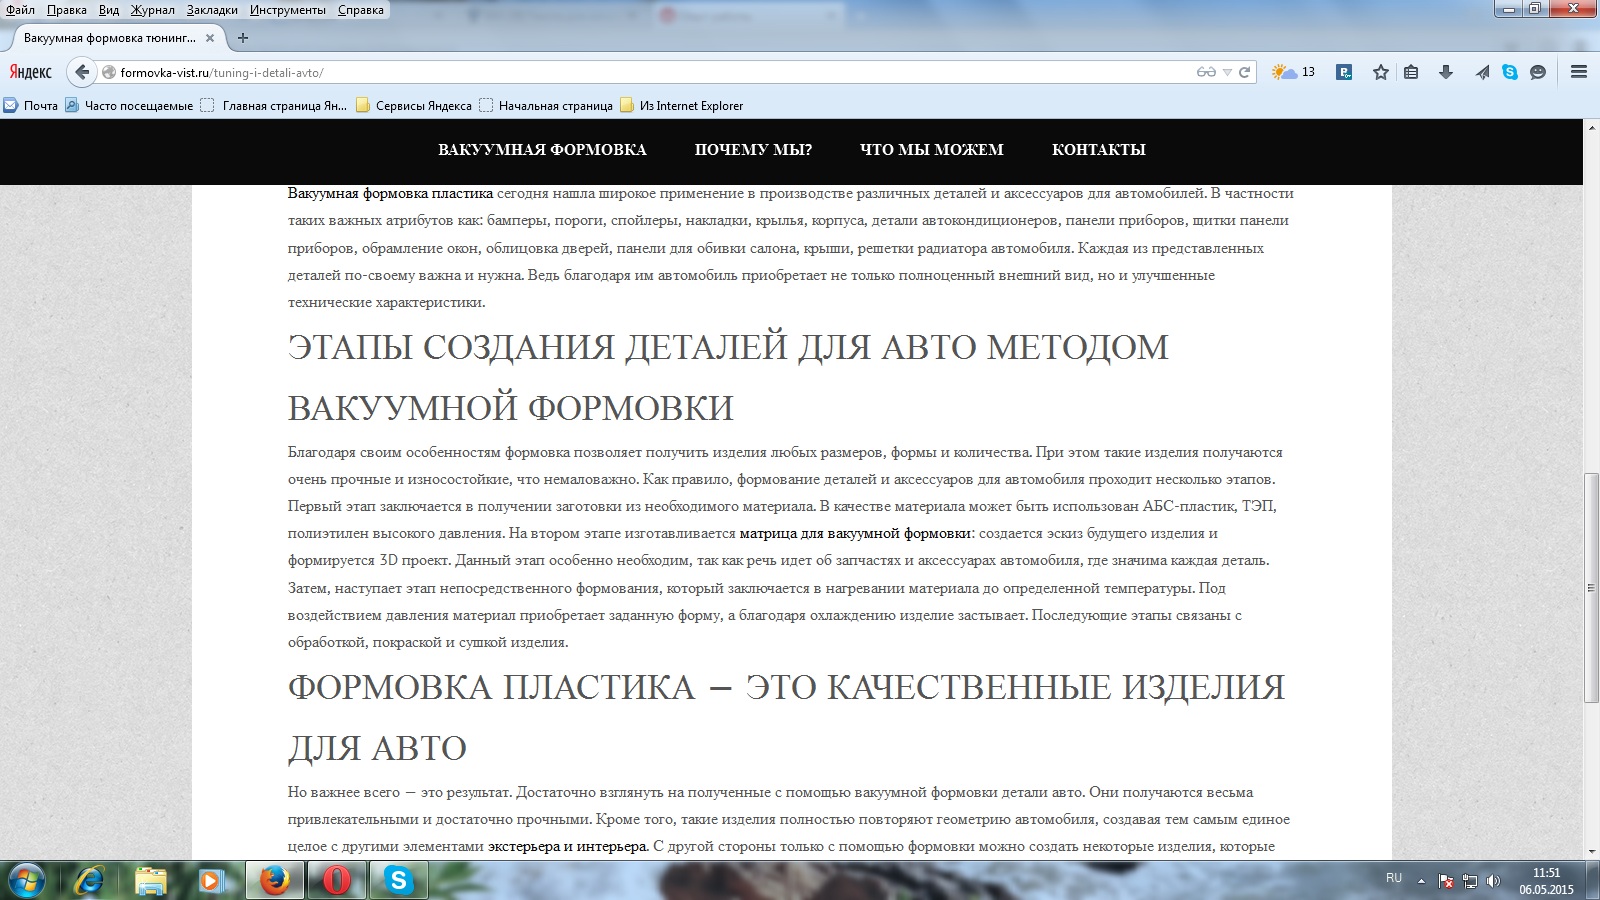Open a new tab with plus

click(x=242, y=38)
